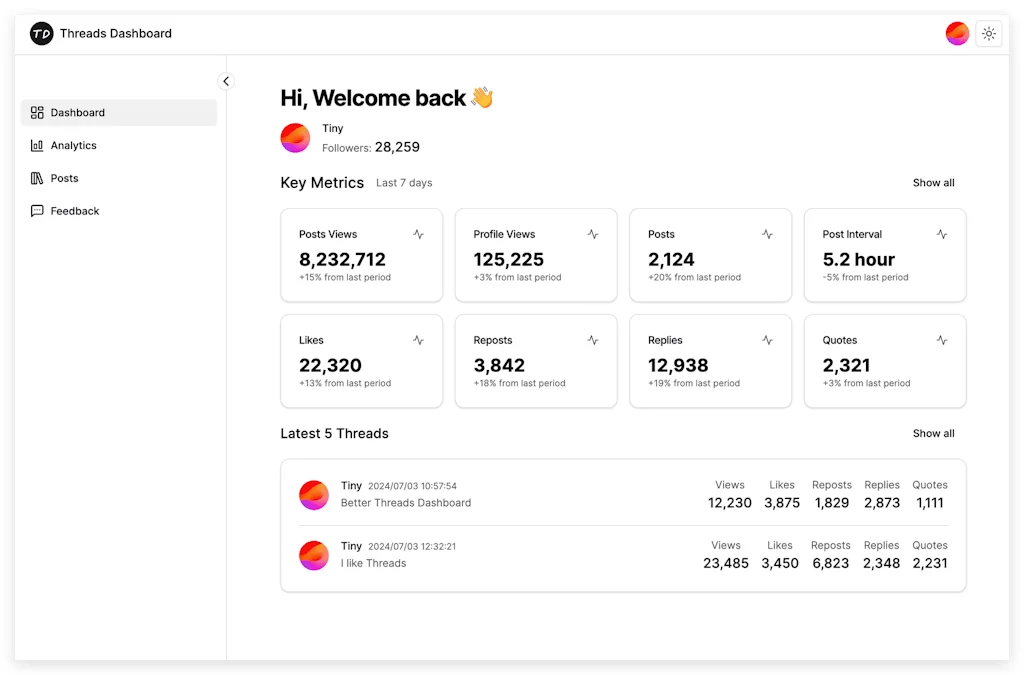Screen dimensions: 1024x675
Task: Click the TD logo in the header
Action: pos(41,33)
